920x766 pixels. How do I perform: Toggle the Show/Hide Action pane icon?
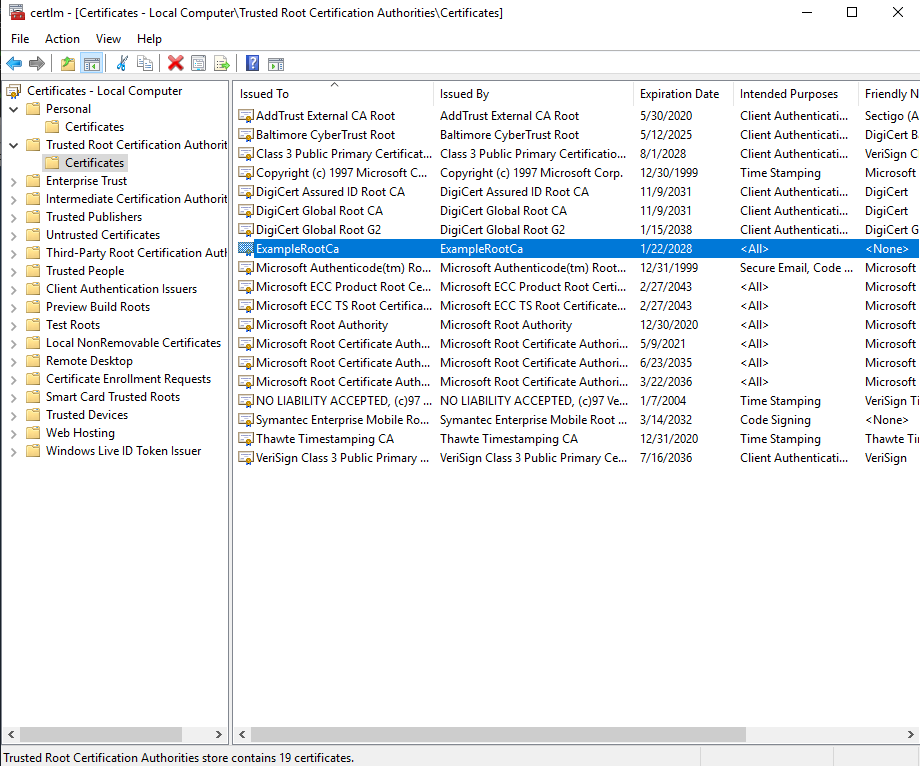(x=277, y=63)
